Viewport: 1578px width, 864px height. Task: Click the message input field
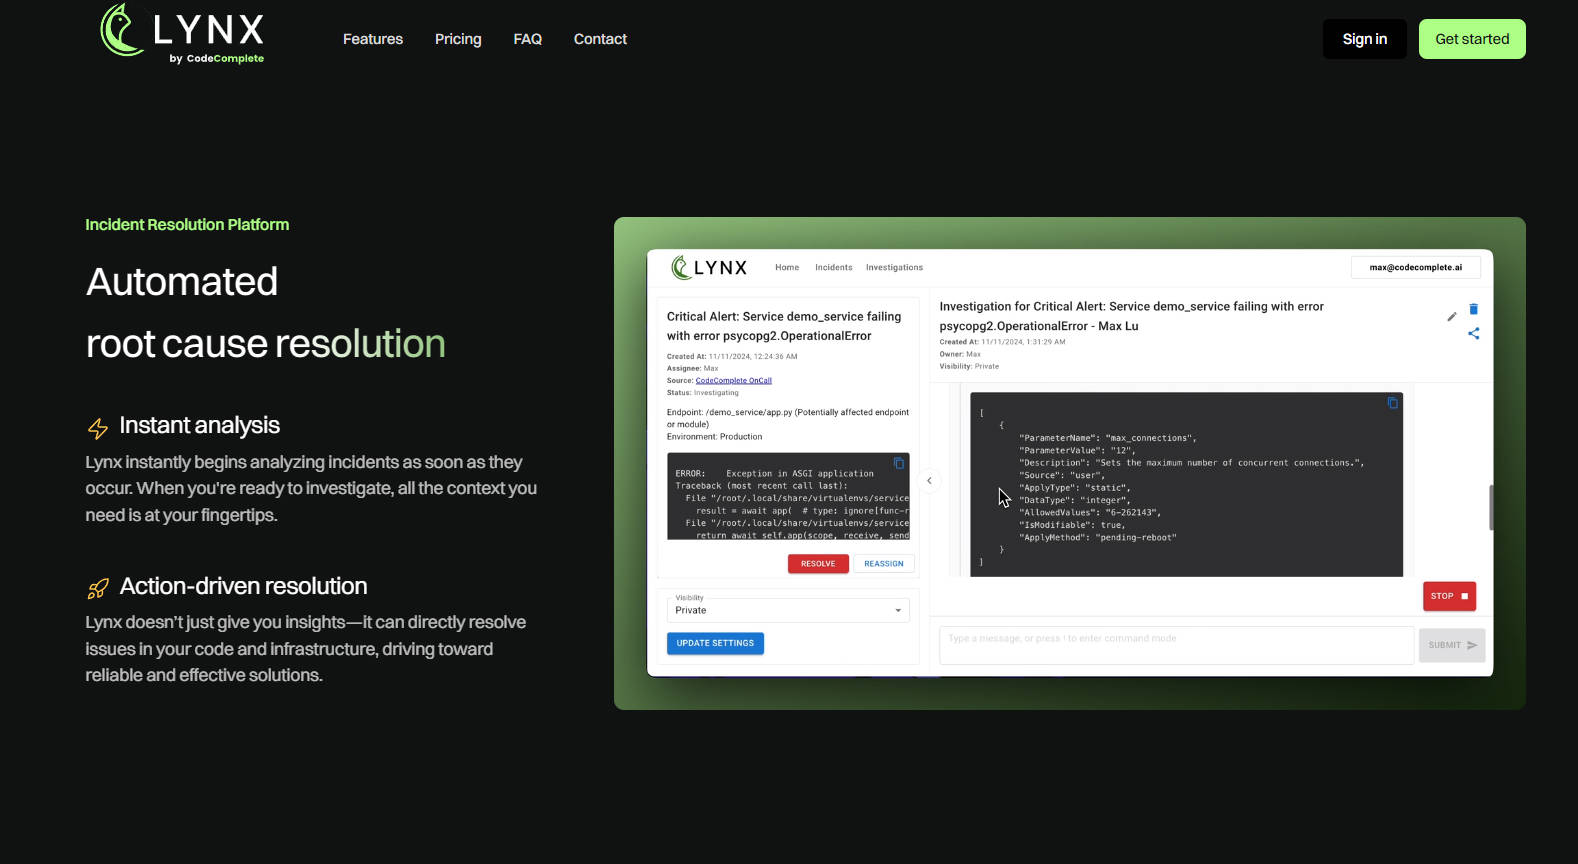[1176, 645]
